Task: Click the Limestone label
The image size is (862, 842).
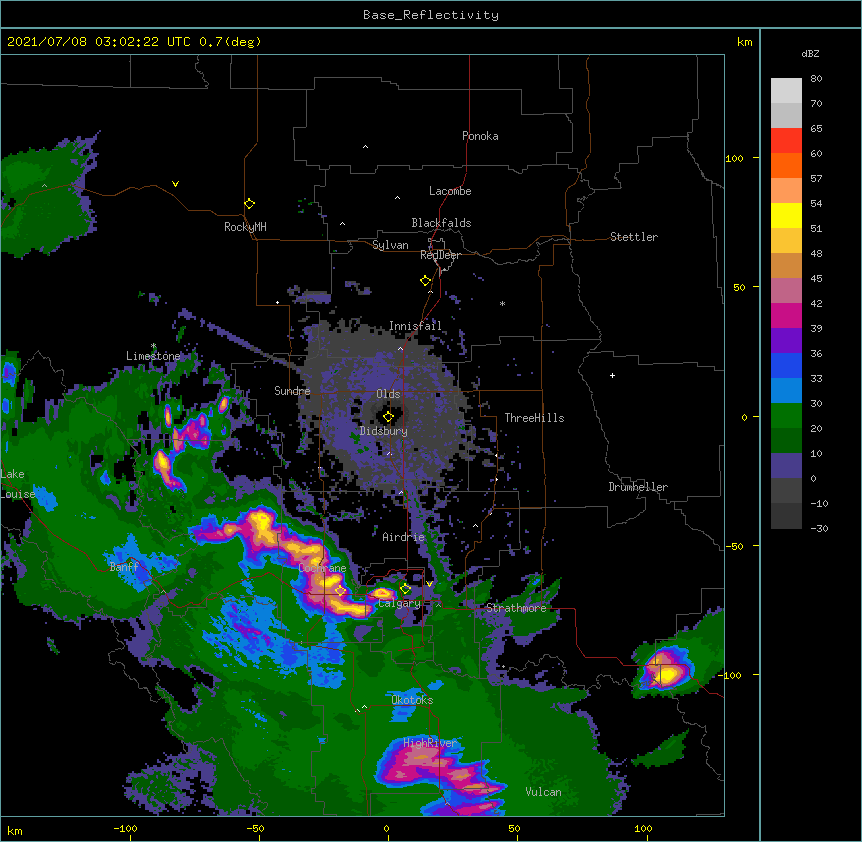Action: [153, 356]
